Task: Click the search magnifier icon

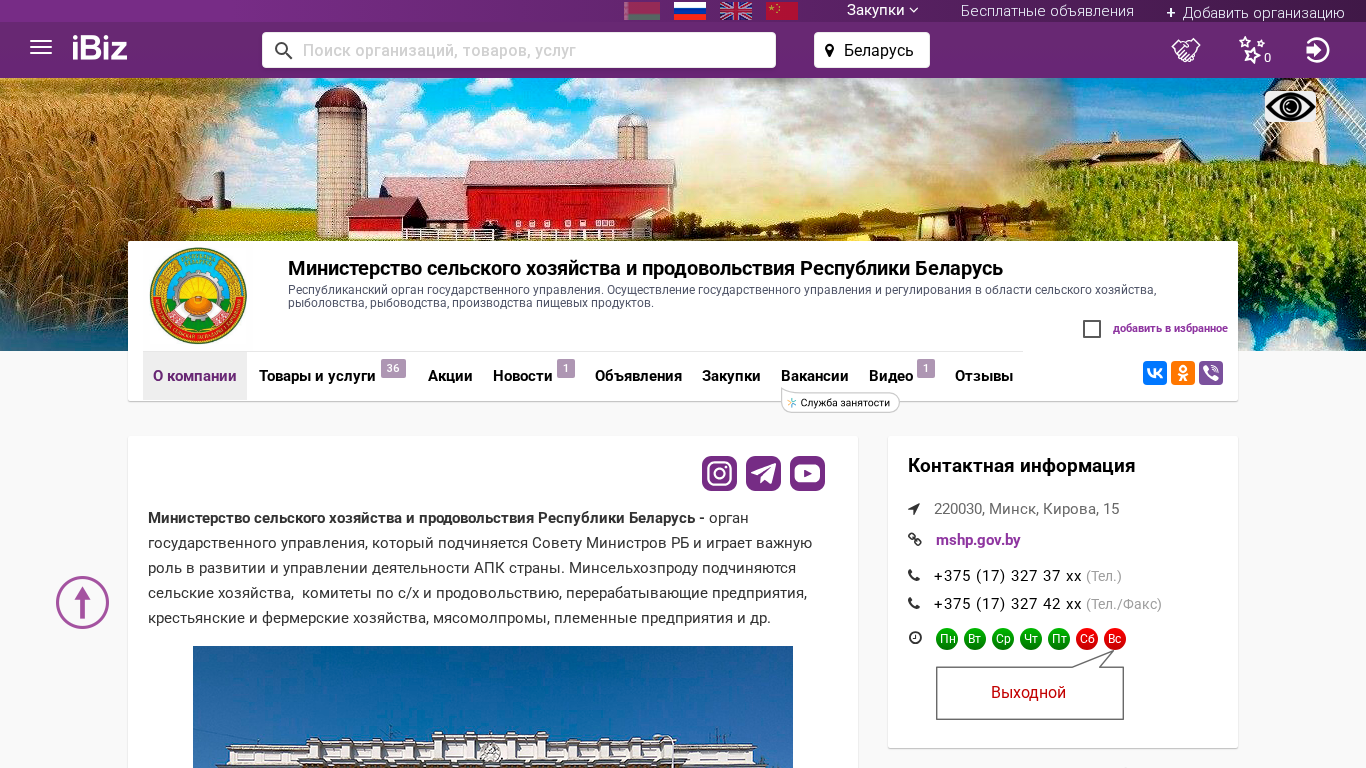Action: point(284,50)
